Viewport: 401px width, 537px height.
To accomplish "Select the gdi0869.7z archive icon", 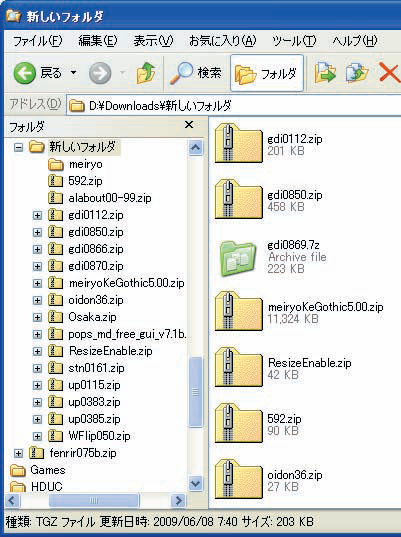I will point(238,258).
